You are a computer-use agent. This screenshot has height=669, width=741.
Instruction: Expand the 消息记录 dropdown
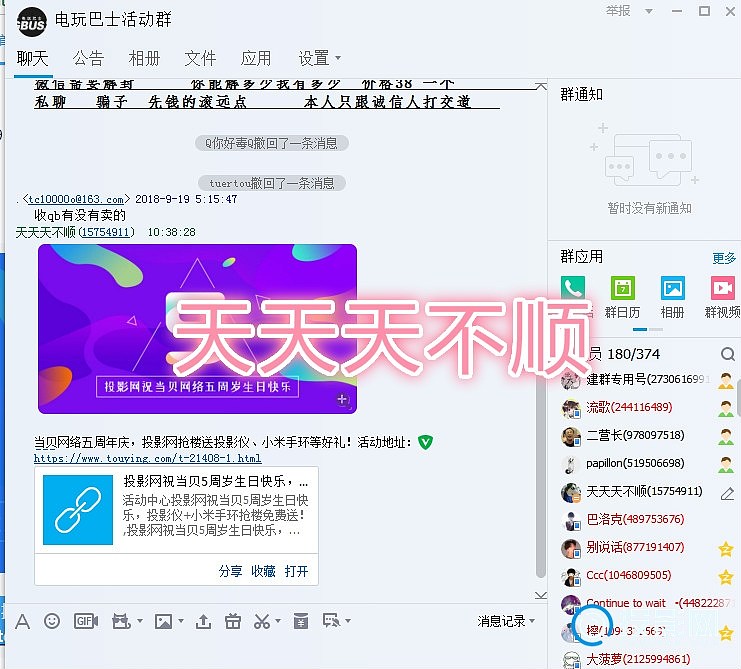click(532, 621)
